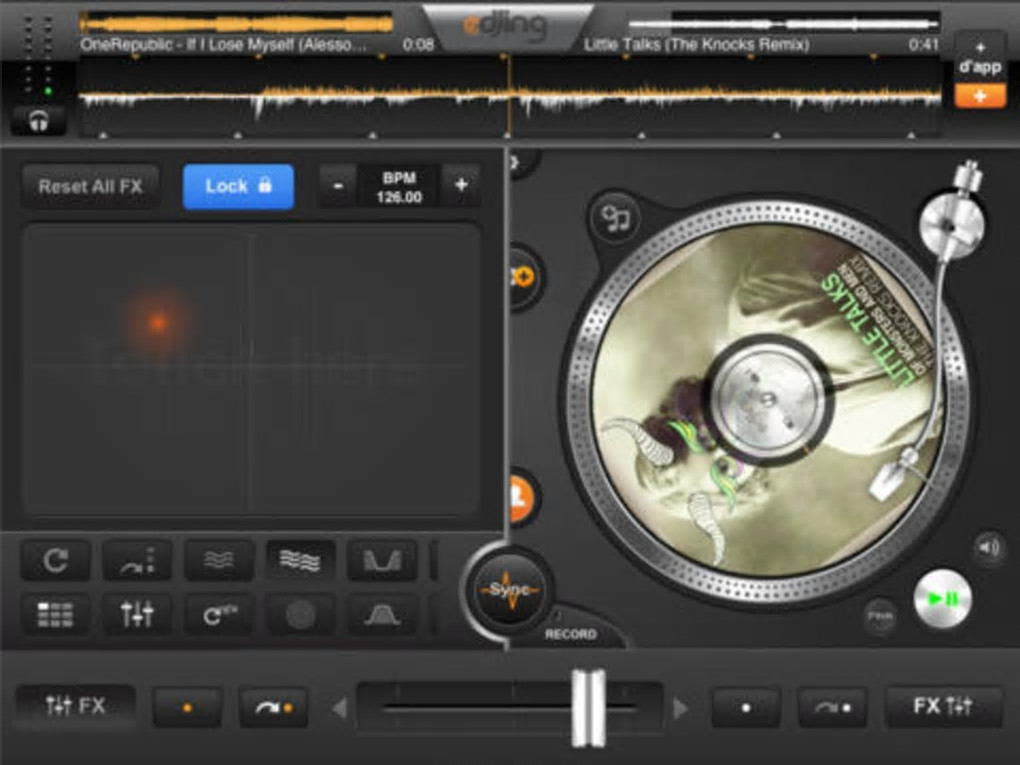Screen dimensions: 1020x765
Task: Open FX panel for left deck
Action: (x=75, y=706)
